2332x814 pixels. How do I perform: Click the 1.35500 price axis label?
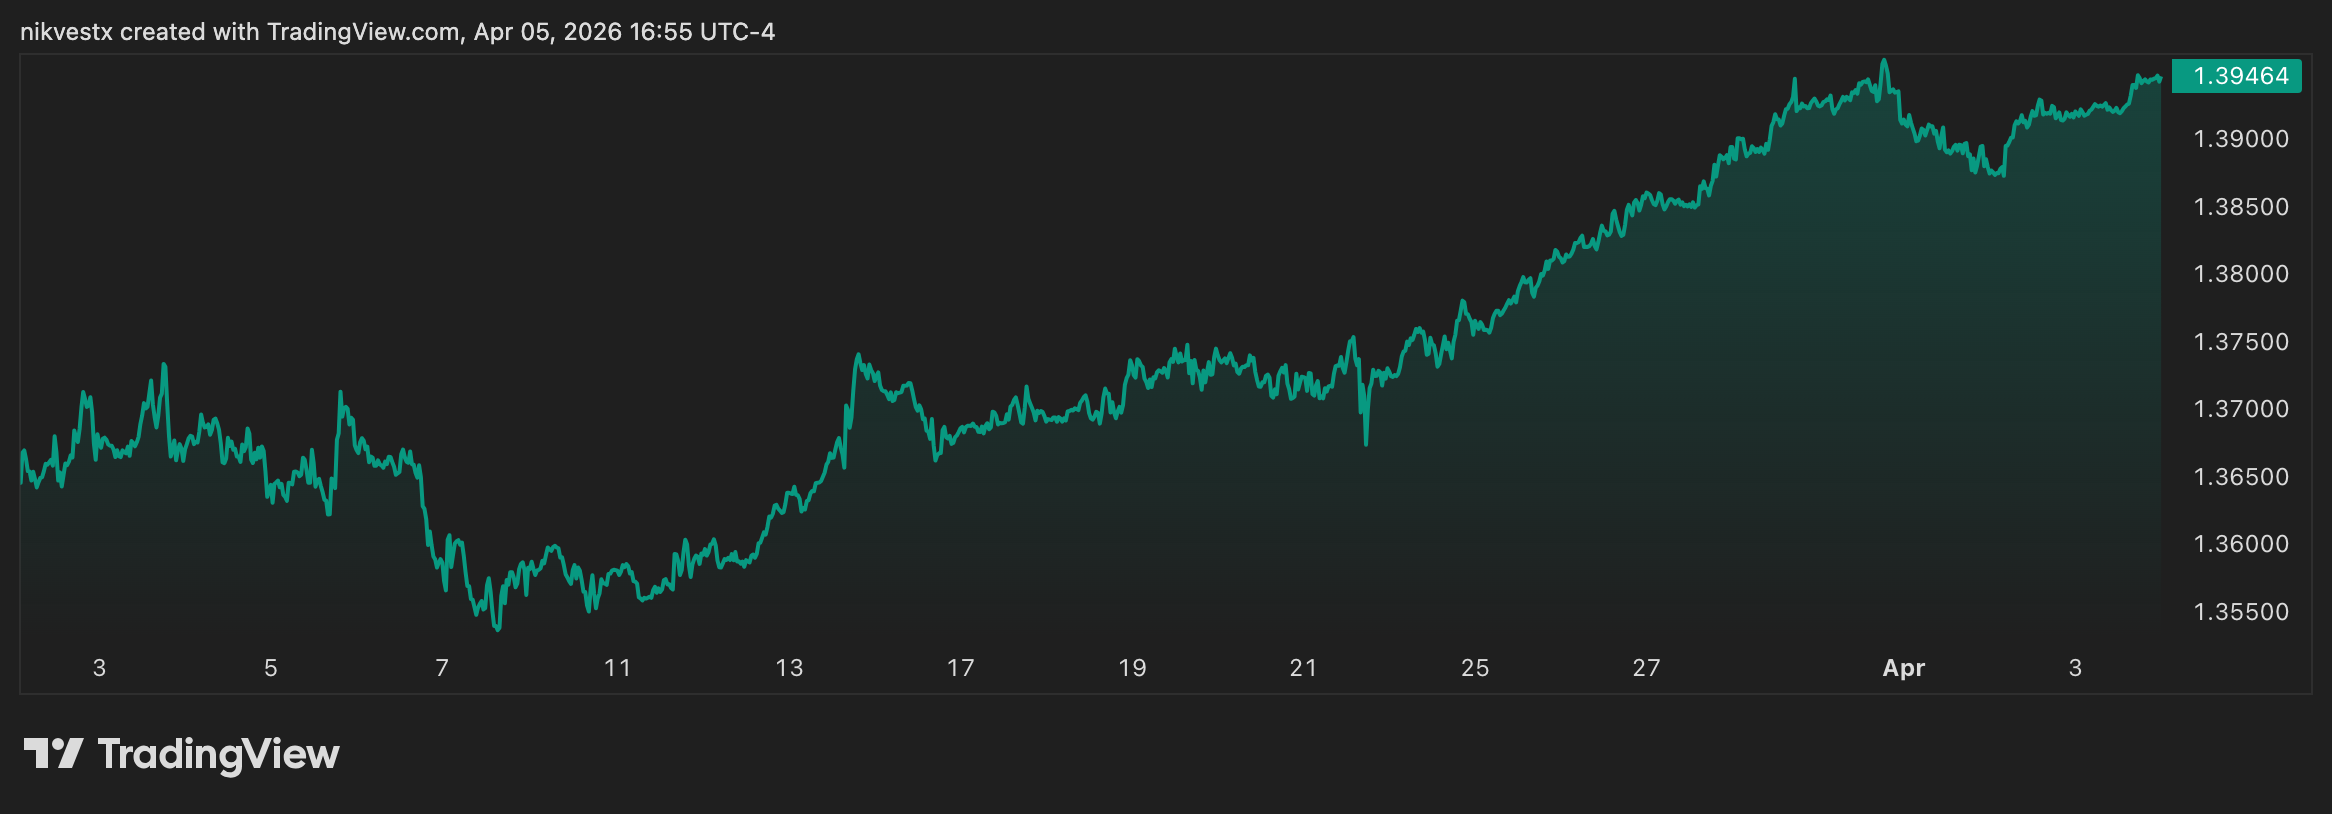[x=2240, y=612]
